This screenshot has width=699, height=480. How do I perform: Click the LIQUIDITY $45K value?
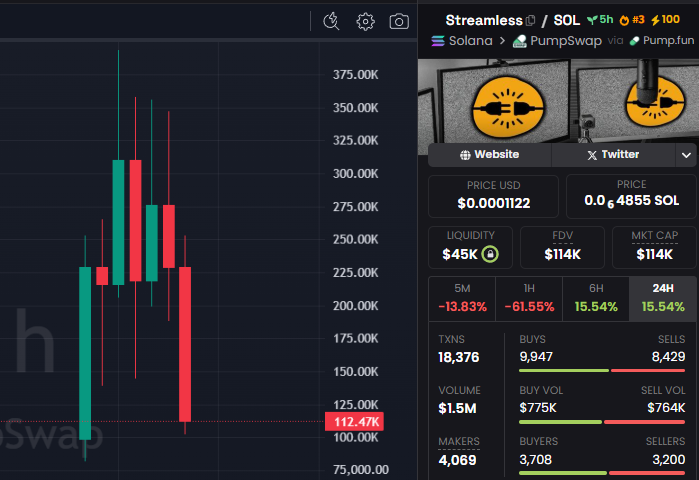tap(460, 254)
